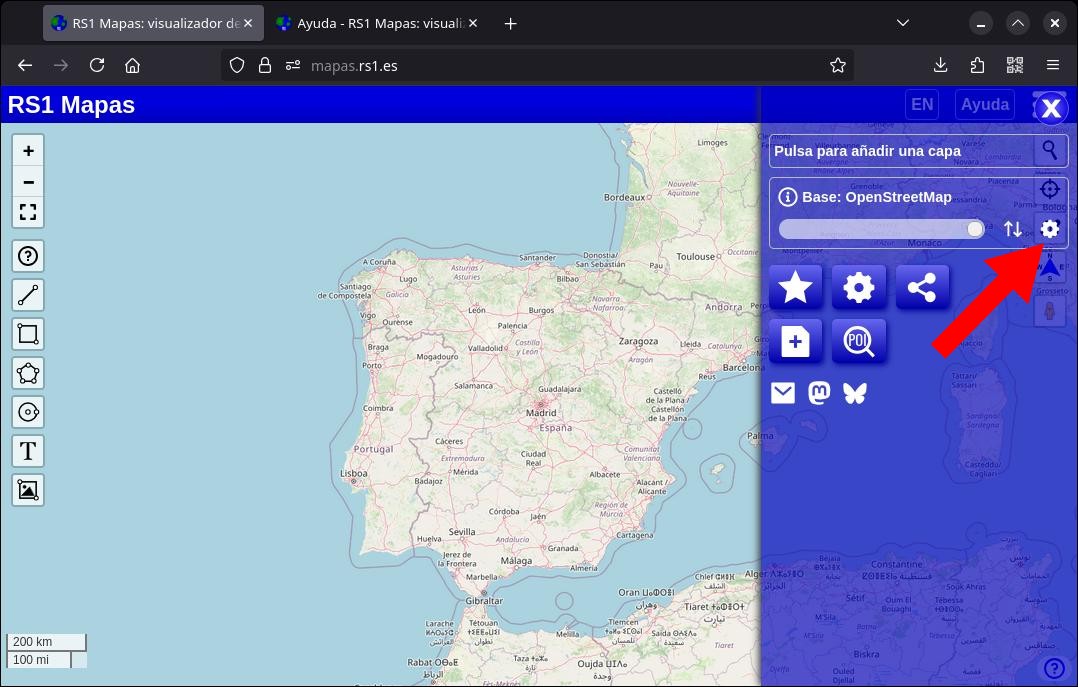Screen dimensions: 1078x687
Task: Click the Sevilla label on the map
Action: click(462, 532)
